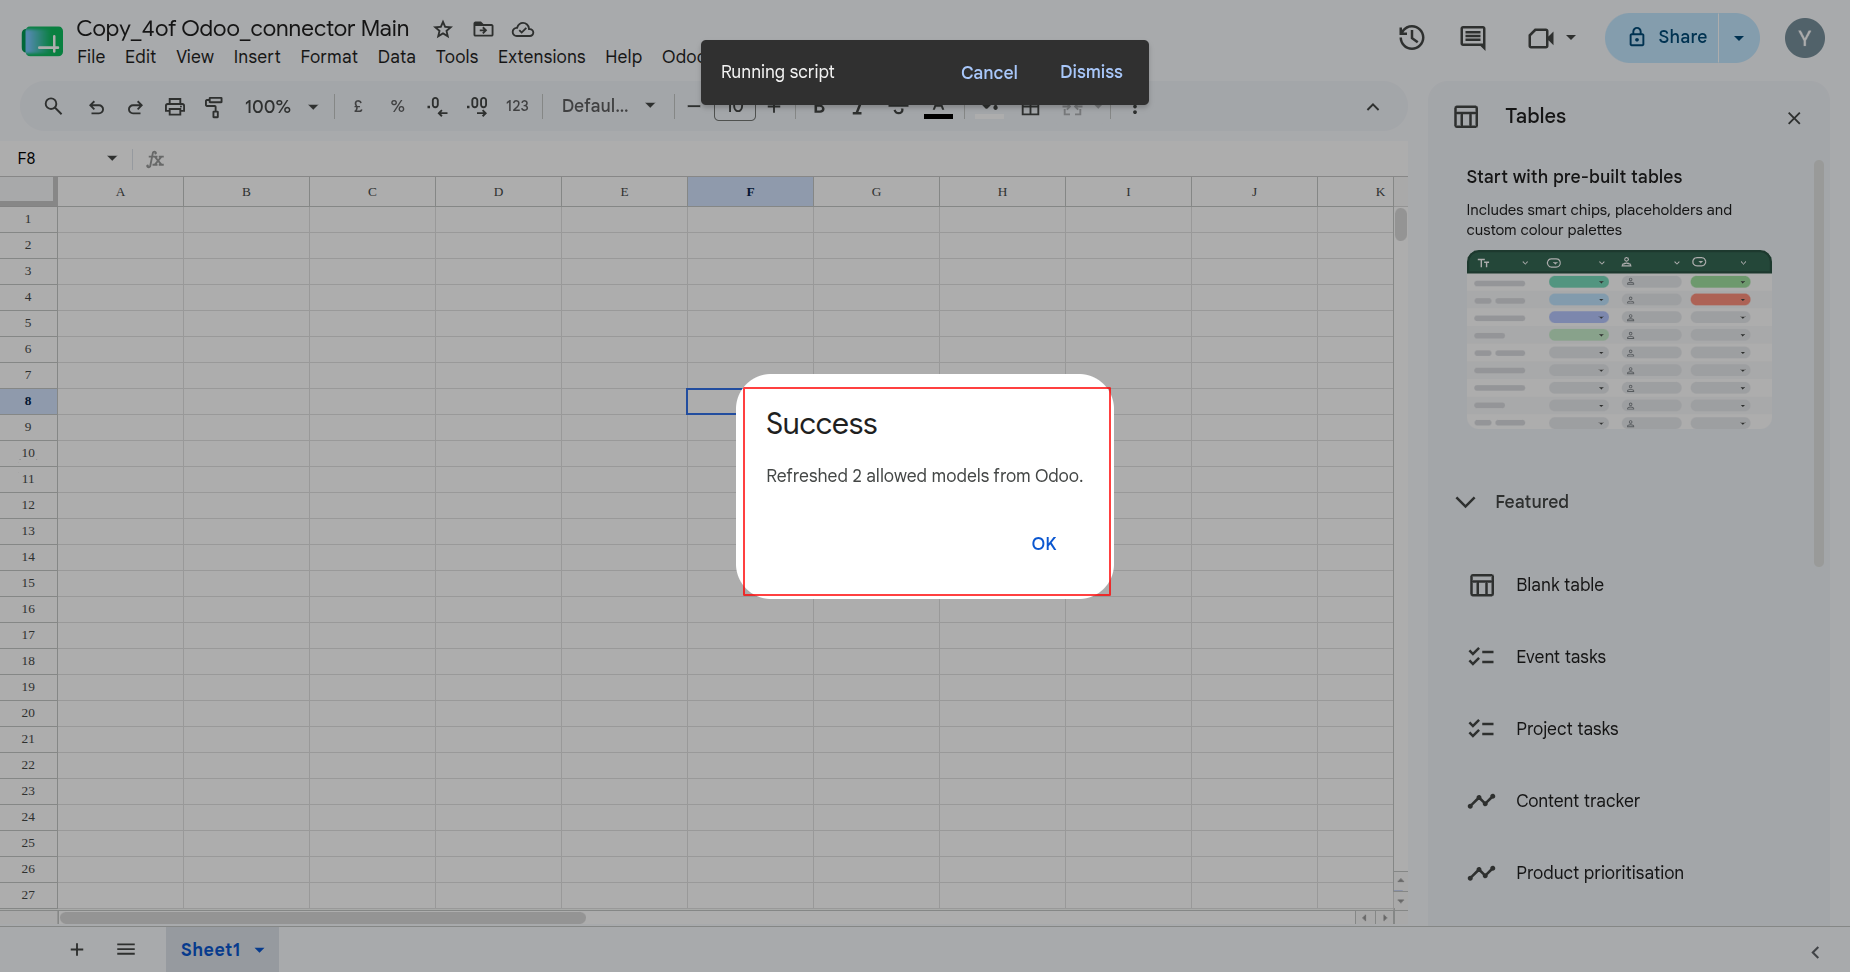Screen dimensions: 1850x972
Task: Click the document title text
Action: click(243, 28)
